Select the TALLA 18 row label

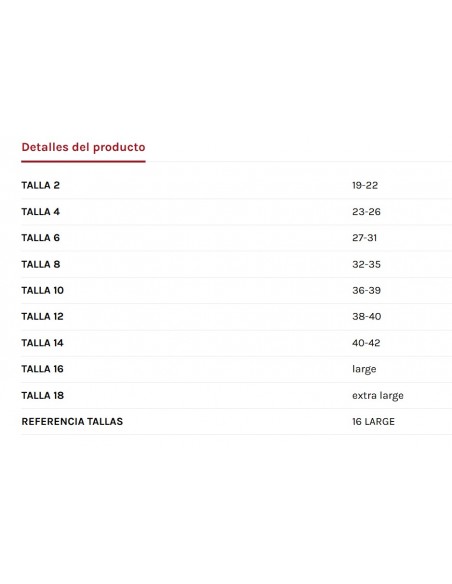click(42, 396)
